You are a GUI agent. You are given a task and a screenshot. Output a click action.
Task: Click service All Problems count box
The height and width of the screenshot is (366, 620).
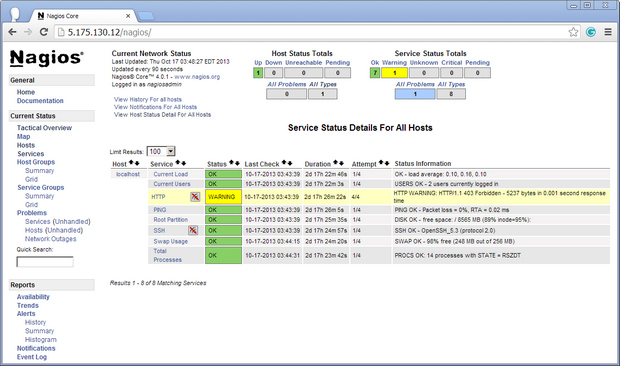(415, 94)
